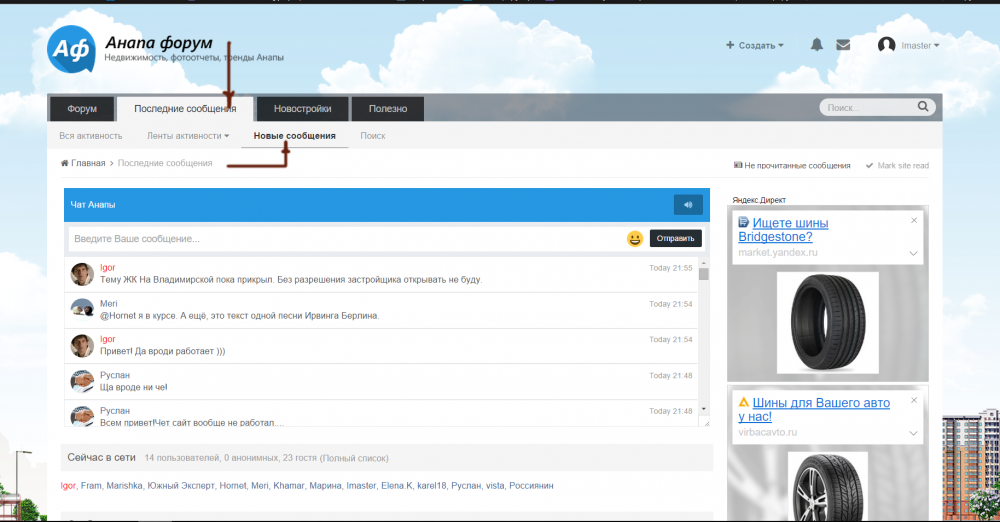The image size is (1000, 522).
Task: Click the Отправить button
Action: [x=675, y=239]
